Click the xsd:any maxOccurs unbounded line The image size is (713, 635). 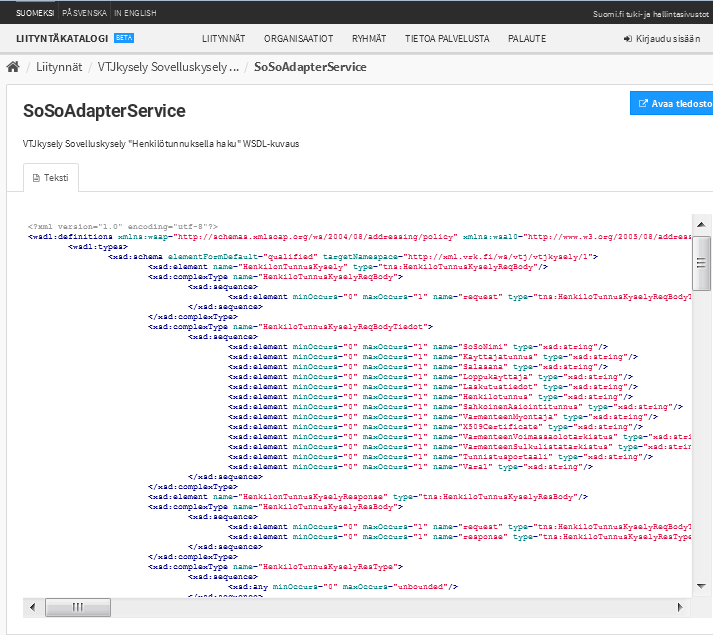pyautogui.click(x=343, y=587)
